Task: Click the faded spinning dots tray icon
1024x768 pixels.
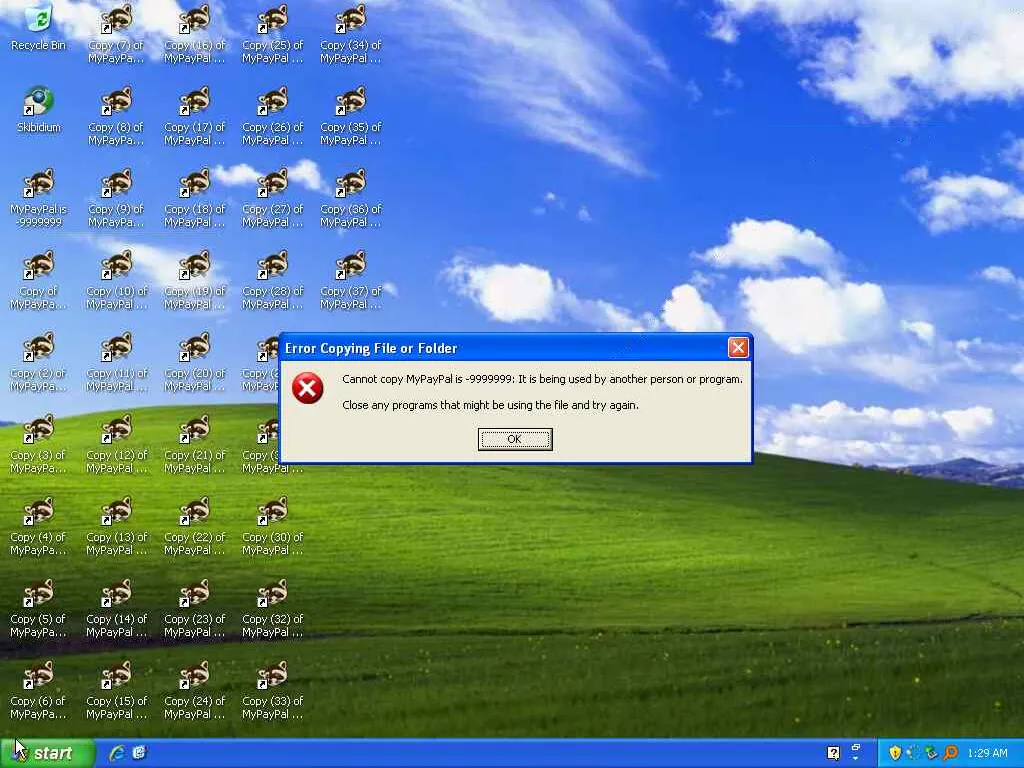Action: pyautogui.click(x=914, y=753)
